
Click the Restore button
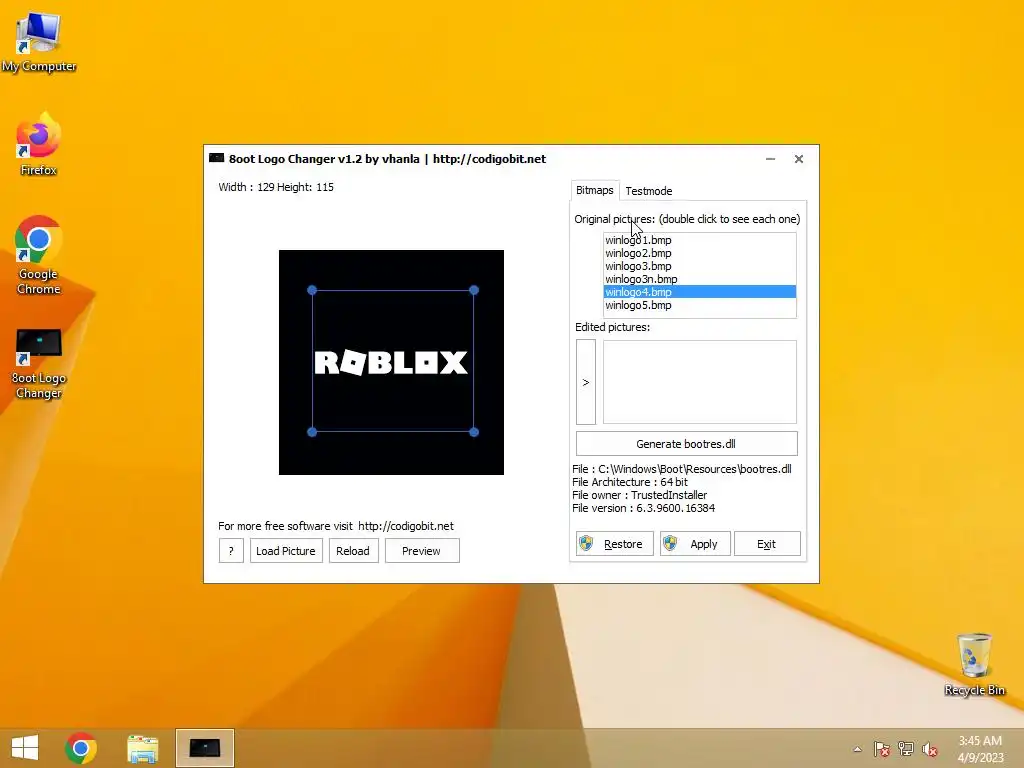point(615,544)
